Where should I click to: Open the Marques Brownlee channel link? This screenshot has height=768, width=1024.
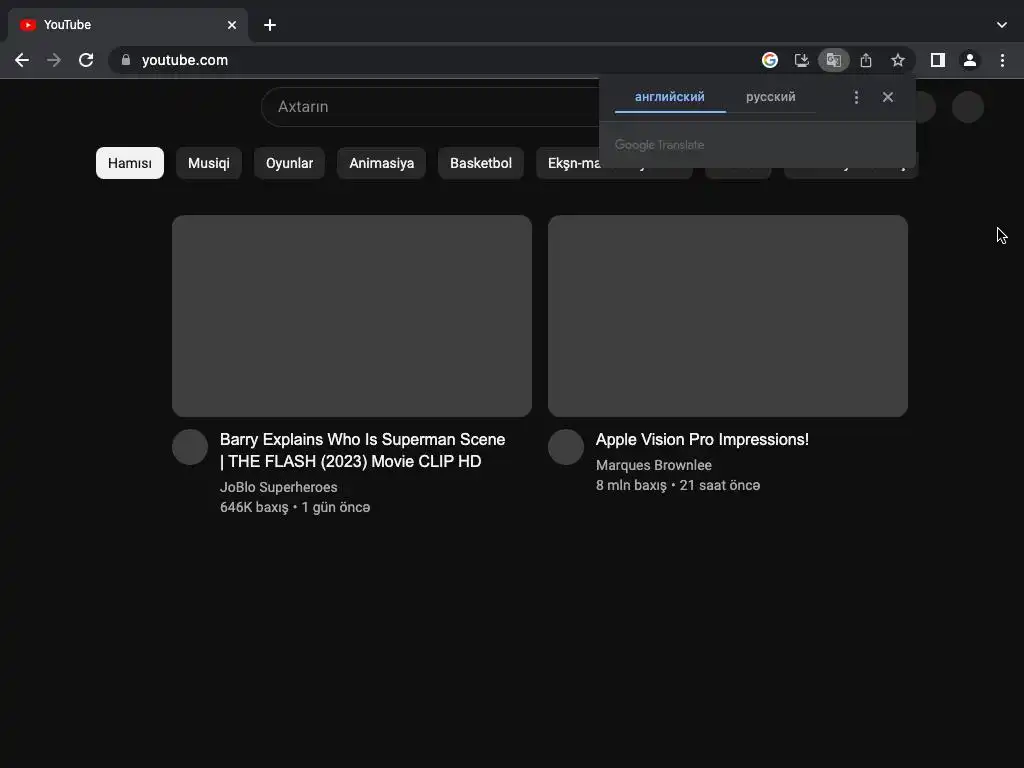[654, 465]
